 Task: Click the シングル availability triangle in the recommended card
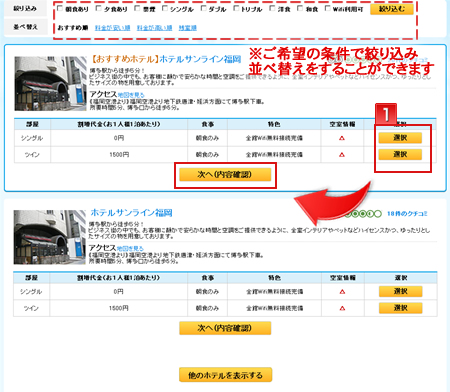[x=342, y=138]
